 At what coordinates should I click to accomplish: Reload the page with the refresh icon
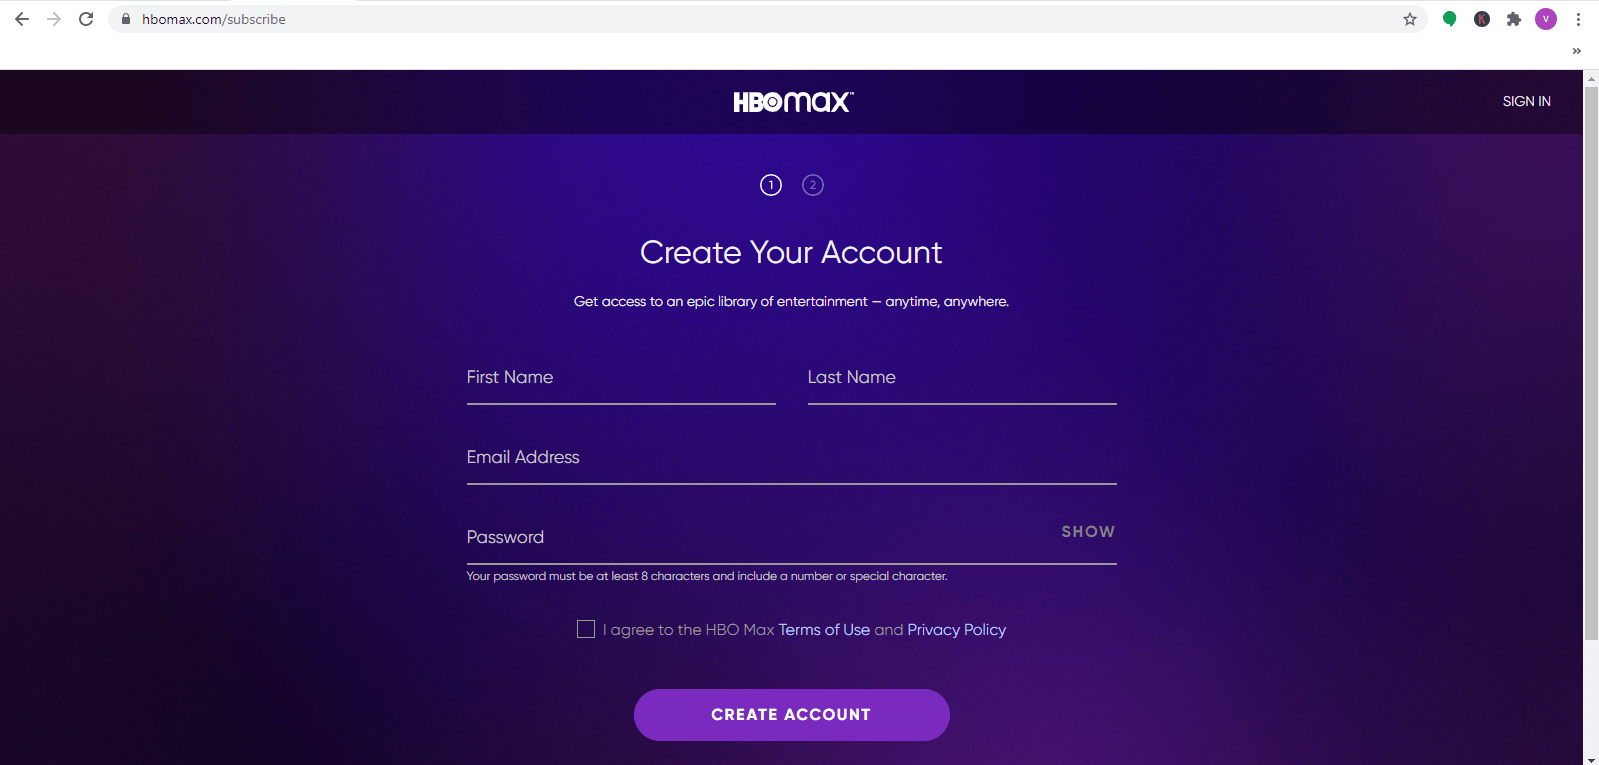click(x=86, y=19)
